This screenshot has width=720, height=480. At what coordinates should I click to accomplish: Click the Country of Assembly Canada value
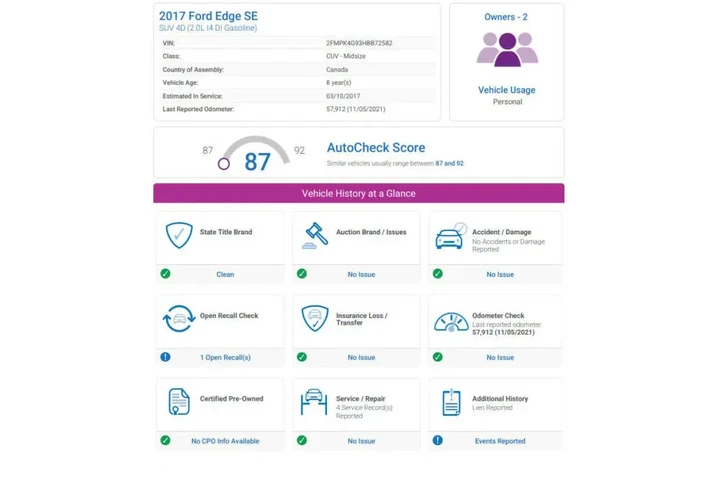337,70
